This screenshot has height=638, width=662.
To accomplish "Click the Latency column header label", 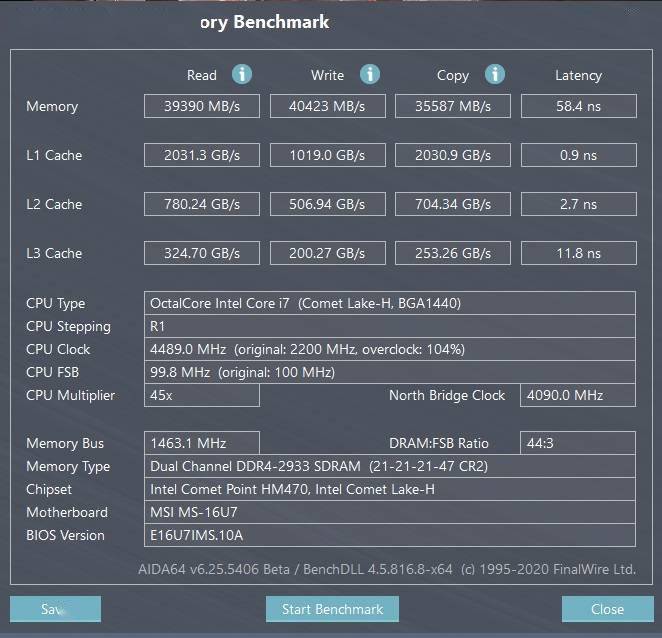I will pyautogui.click(x=579, y=76).
